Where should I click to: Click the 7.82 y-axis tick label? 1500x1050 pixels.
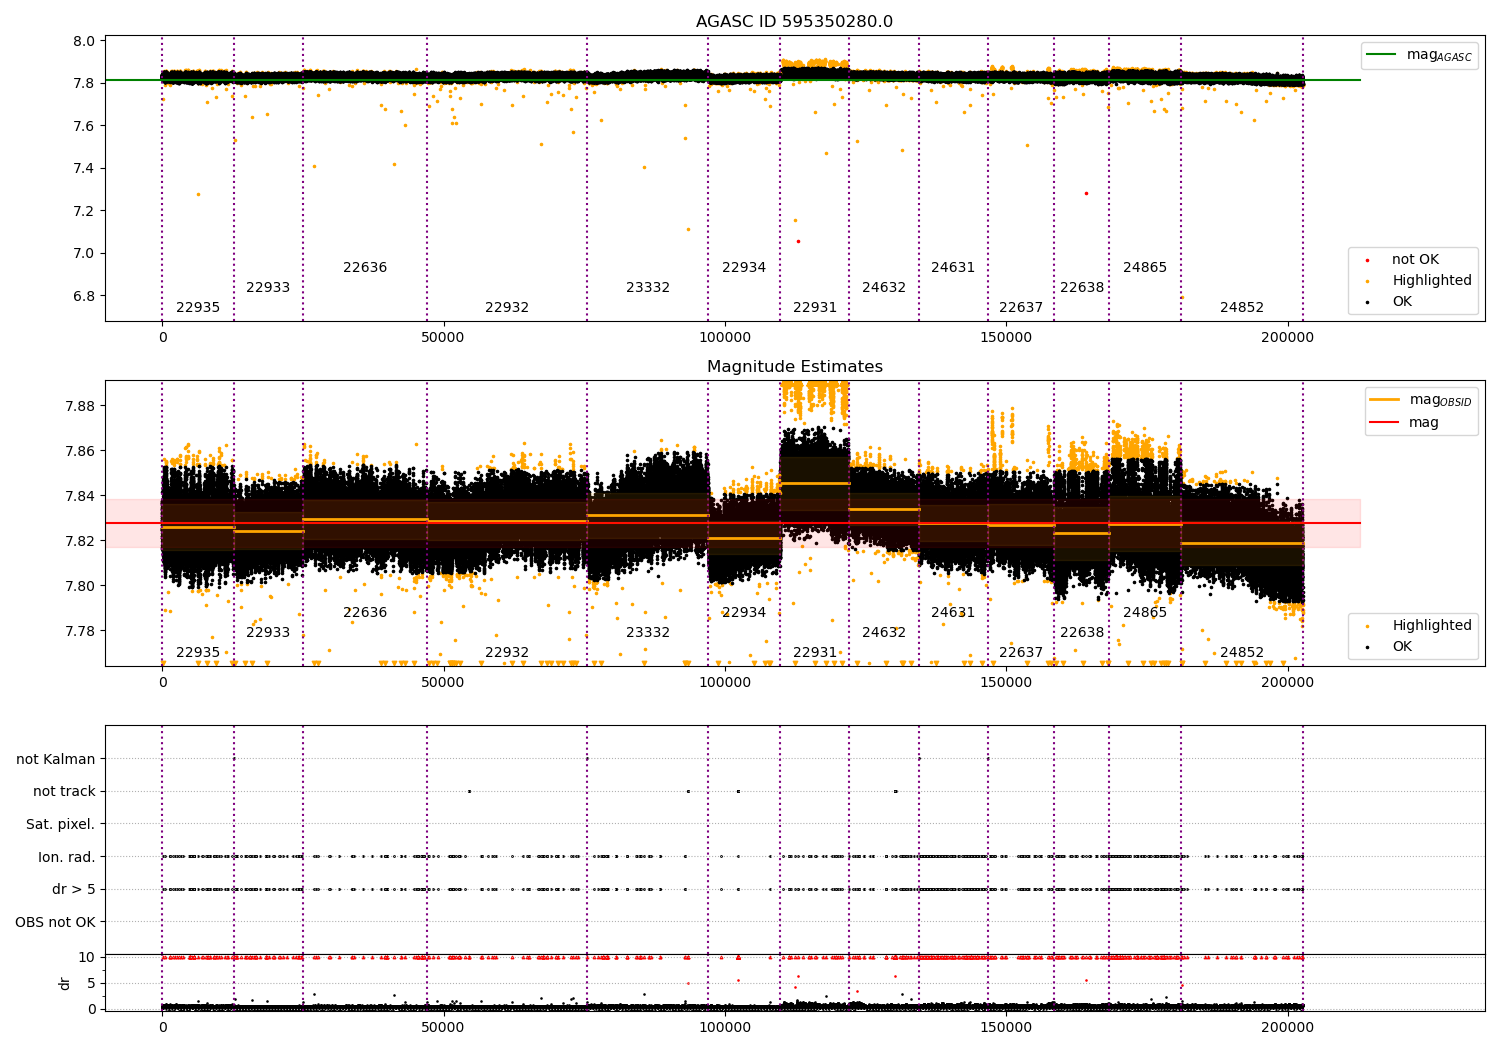pyautogui.click(x=80, y=541)
